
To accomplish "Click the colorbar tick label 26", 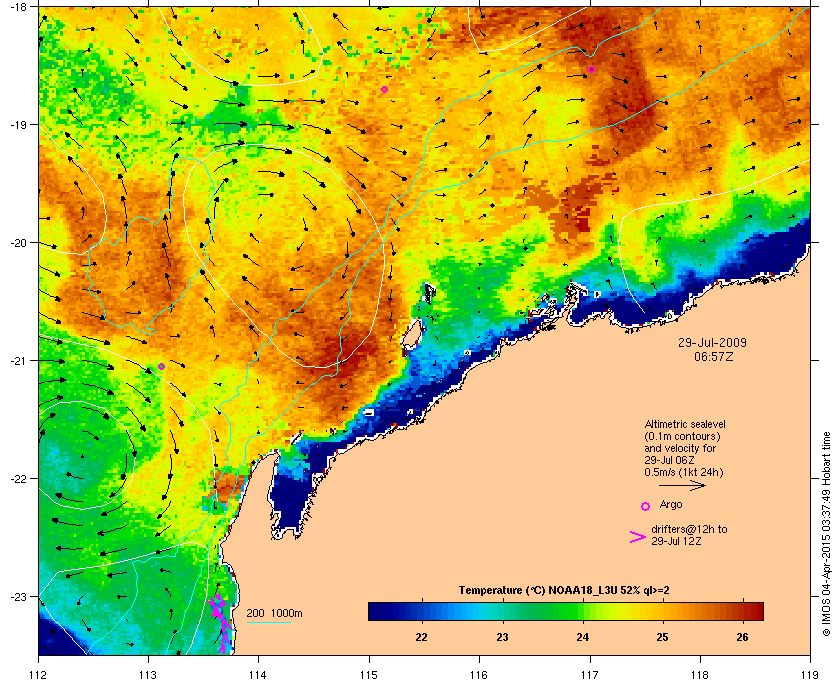I will click(x=742, y=637).
